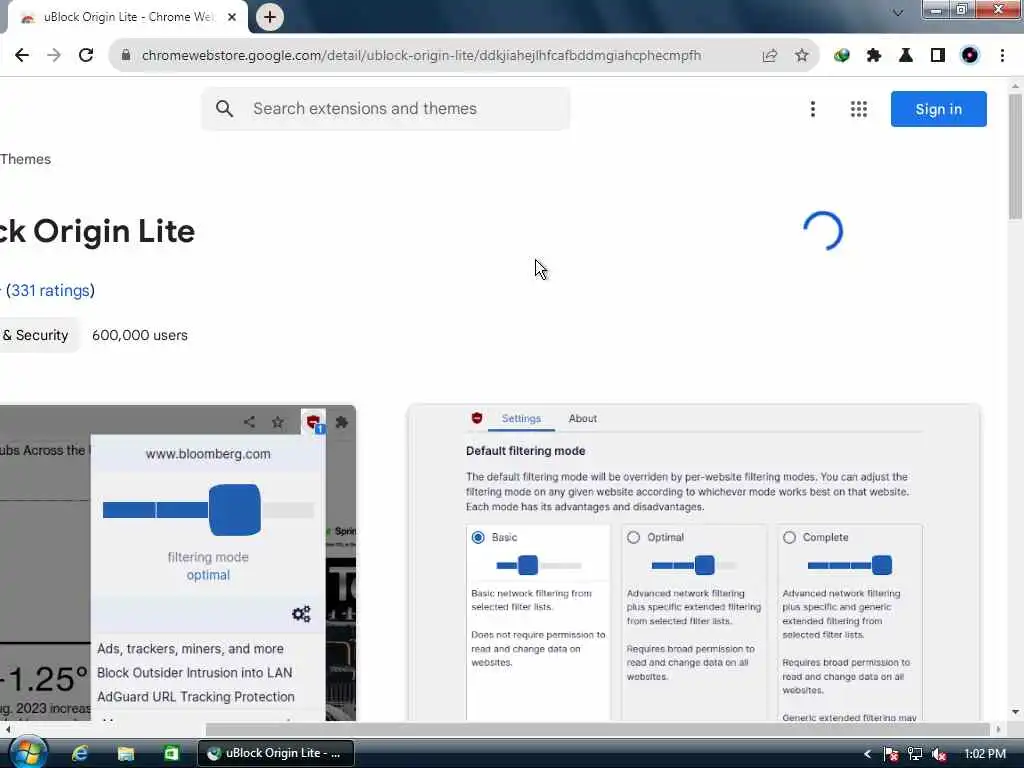Click the browser forward arrow
This screenshot has width=1024, height=768.
tap(54, 56)
